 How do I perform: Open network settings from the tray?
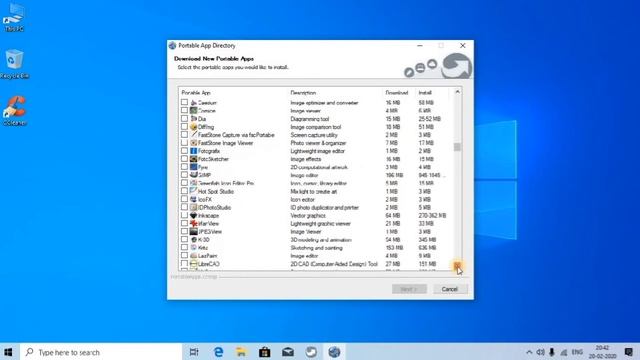(x=564, y=352)
